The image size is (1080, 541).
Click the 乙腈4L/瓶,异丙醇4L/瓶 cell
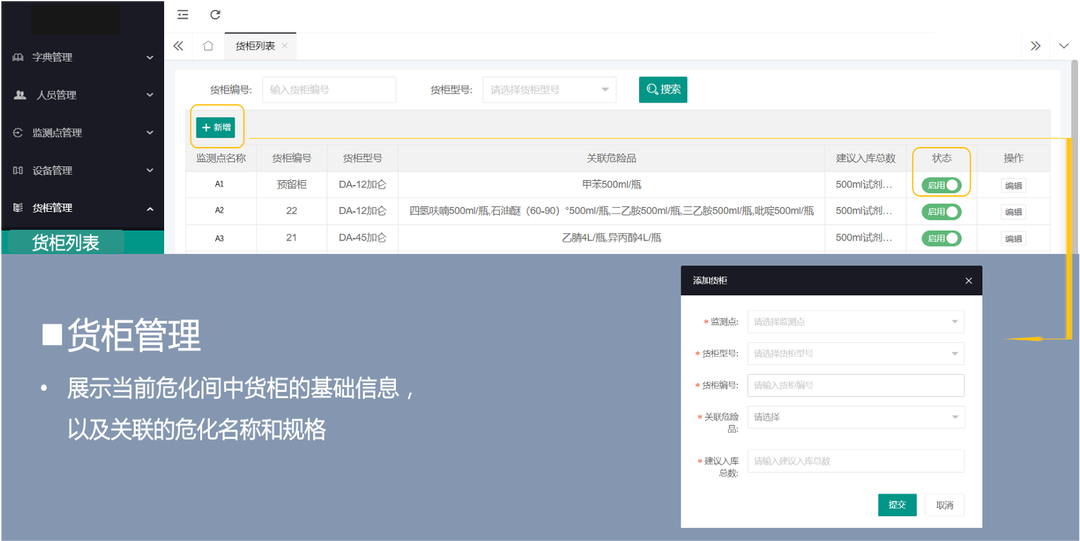[612, 238]
